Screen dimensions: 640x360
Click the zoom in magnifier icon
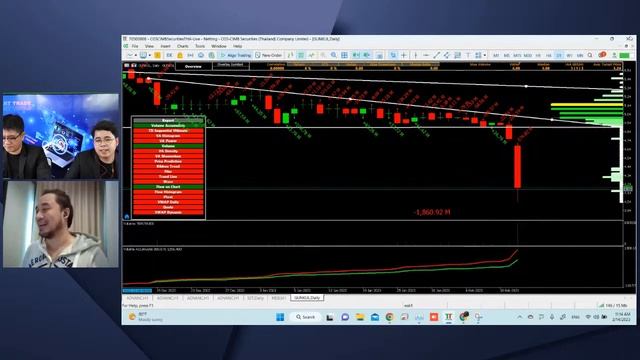point(323,55)
